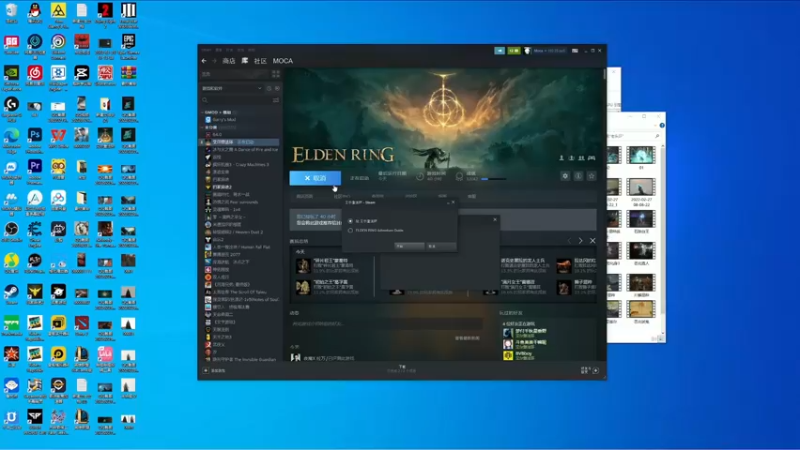The image size is (800, 450).
Task: Click the first achievement thumbnail under 今天
Action: point(303,265)
